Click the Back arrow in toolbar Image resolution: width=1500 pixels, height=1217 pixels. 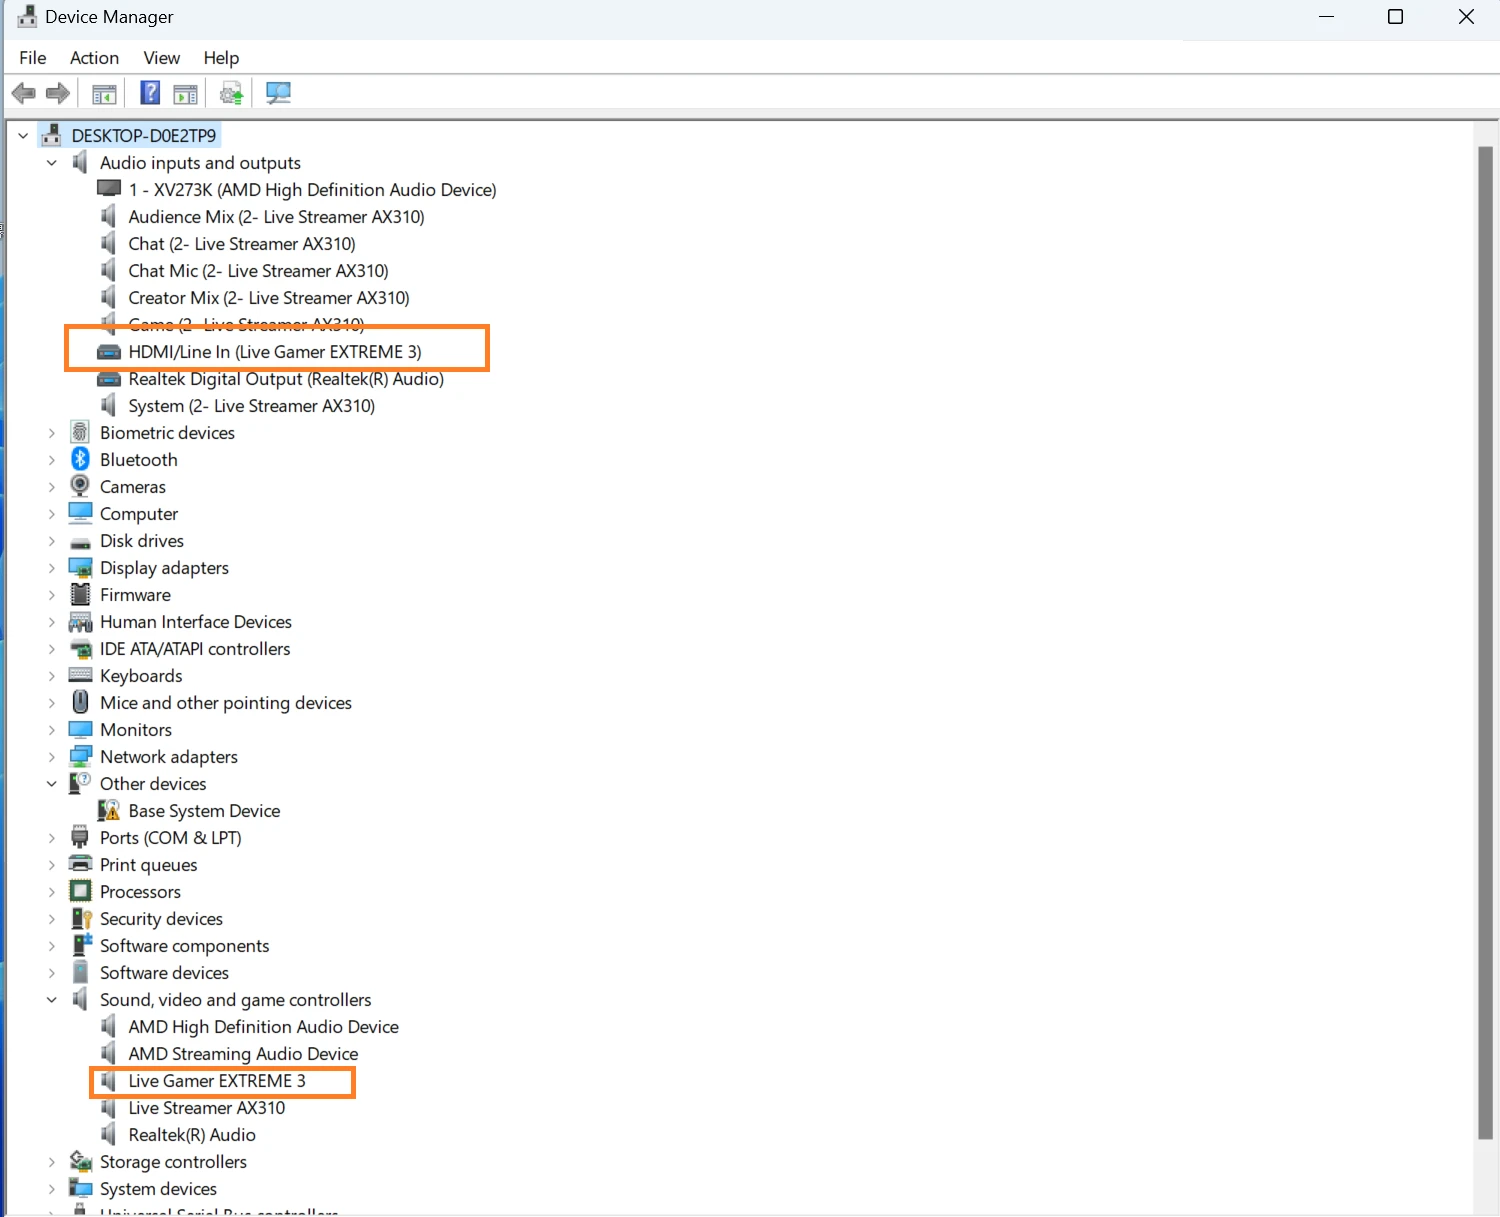click(23, 93)
